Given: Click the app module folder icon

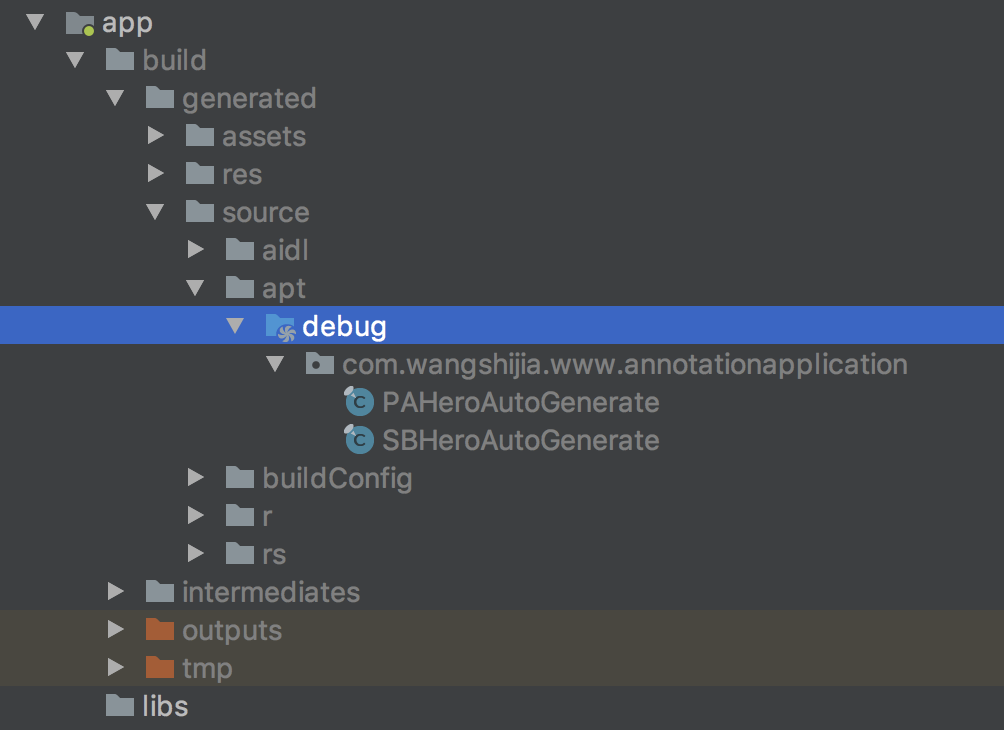Looking at the screenshot, I should (79, 22).
